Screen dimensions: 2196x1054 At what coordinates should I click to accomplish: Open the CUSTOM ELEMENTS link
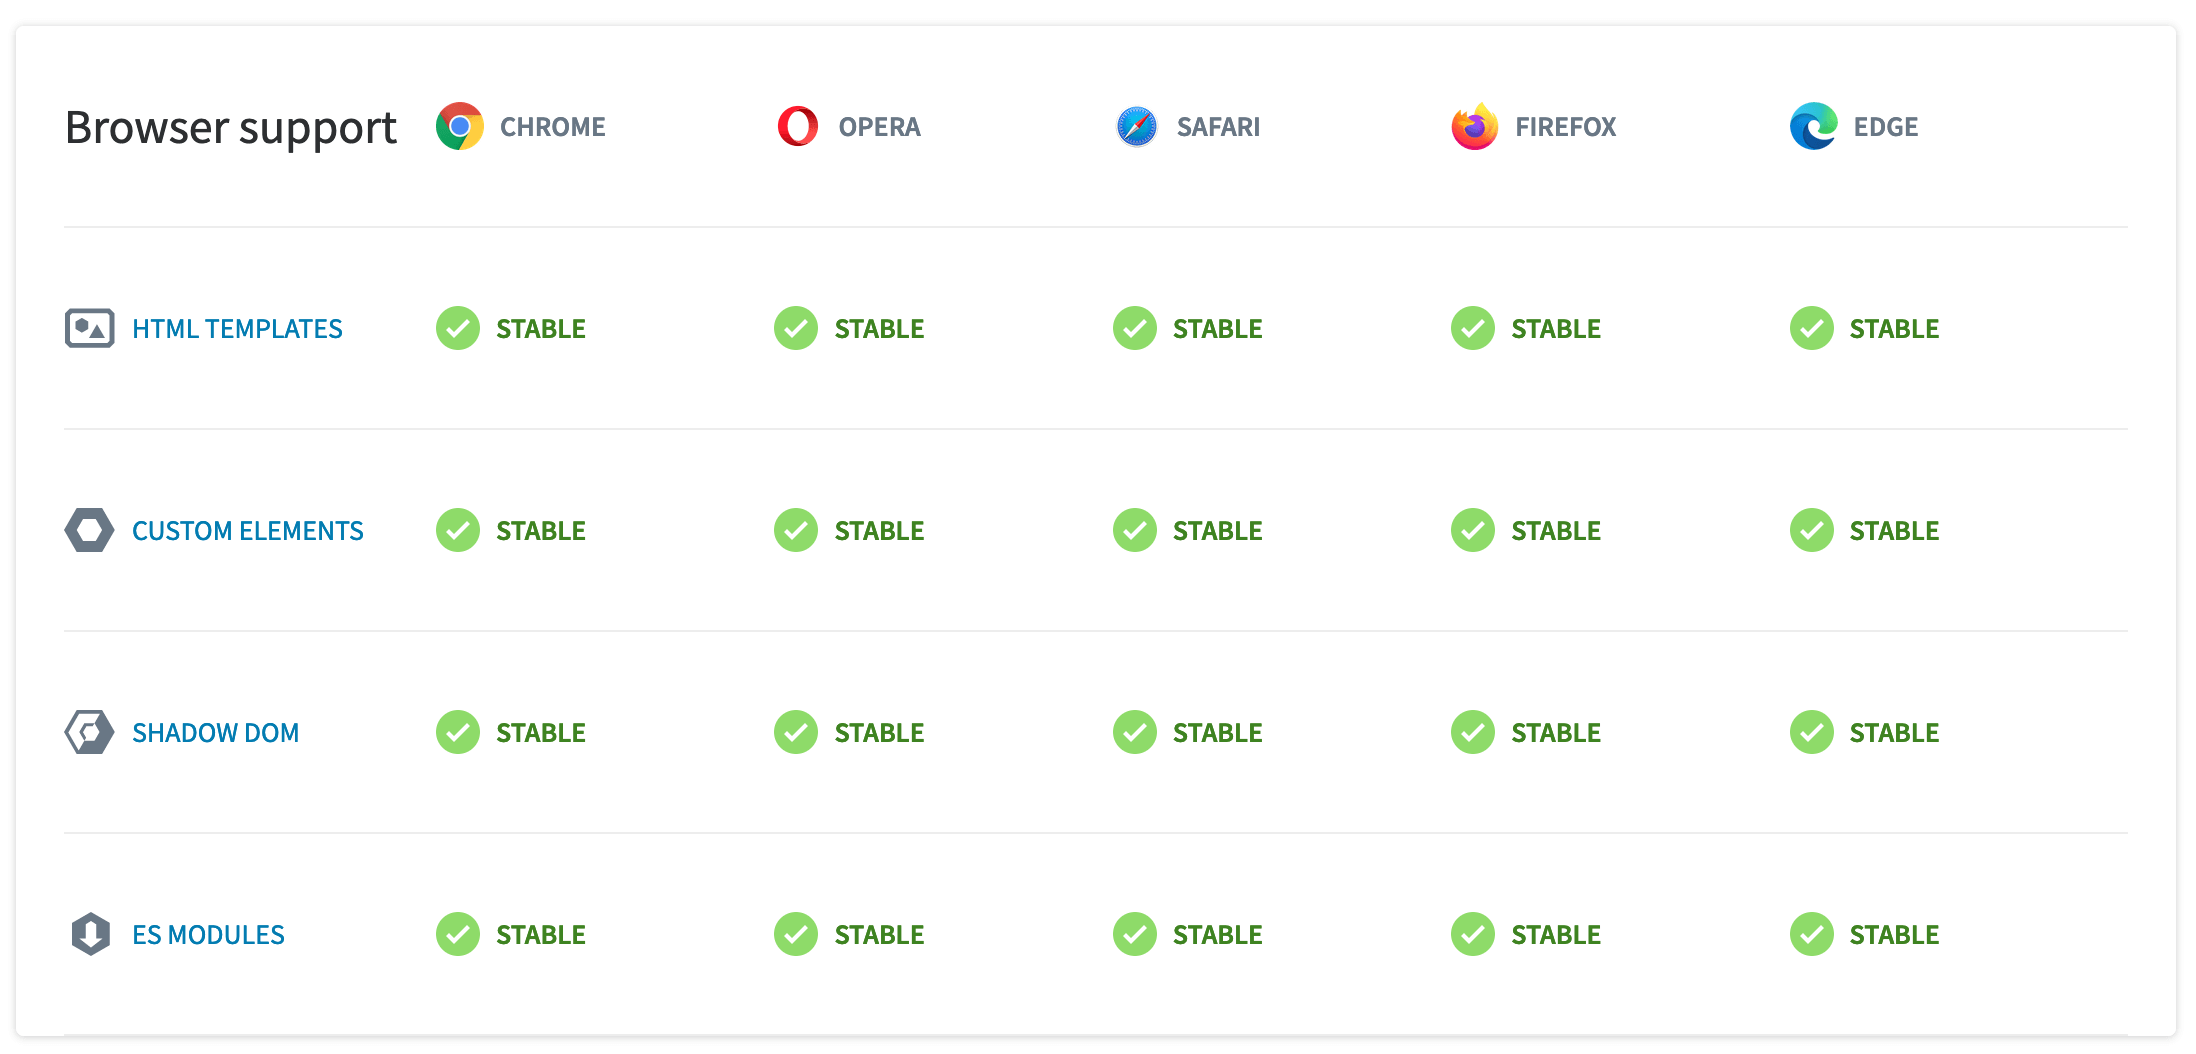[x=247, y=531]
